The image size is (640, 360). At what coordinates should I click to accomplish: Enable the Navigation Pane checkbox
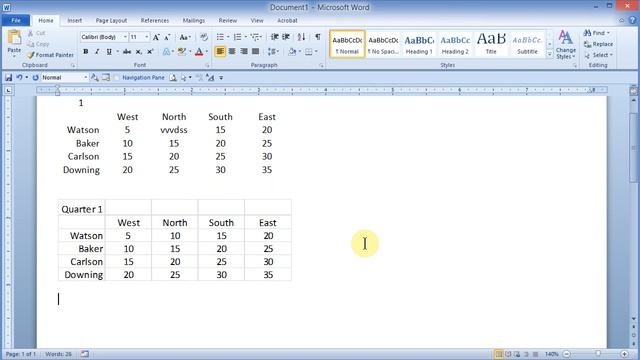click(x=117, y=78)
